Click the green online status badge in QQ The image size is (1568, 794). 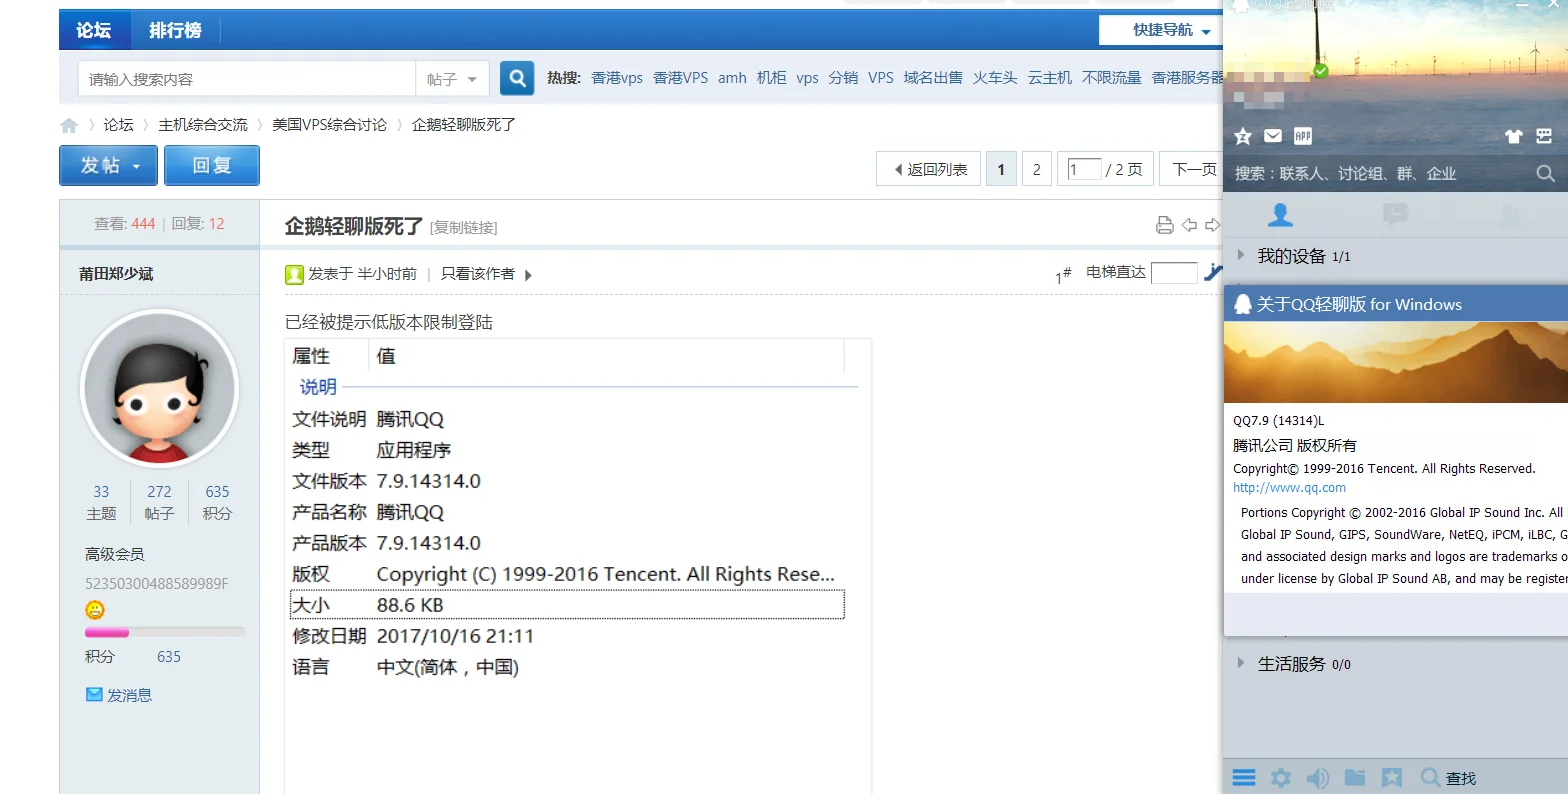pos(1321,71)
